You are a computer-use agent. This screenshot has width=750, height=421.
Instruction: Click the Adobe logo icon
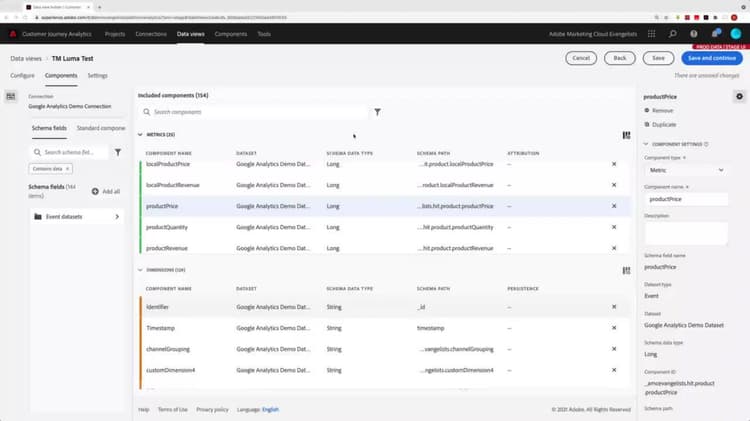click(x=13, y=34)
